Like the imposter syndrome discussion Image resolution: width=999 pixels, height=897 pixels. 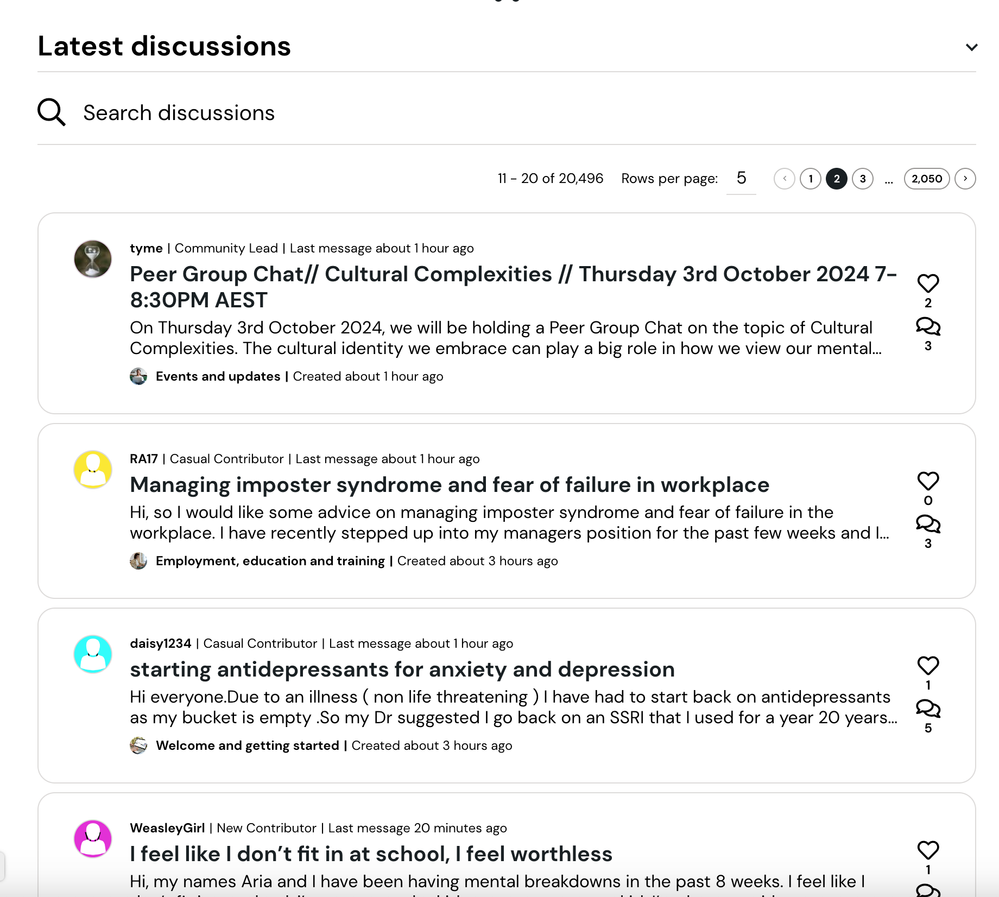tap(928, 480)
